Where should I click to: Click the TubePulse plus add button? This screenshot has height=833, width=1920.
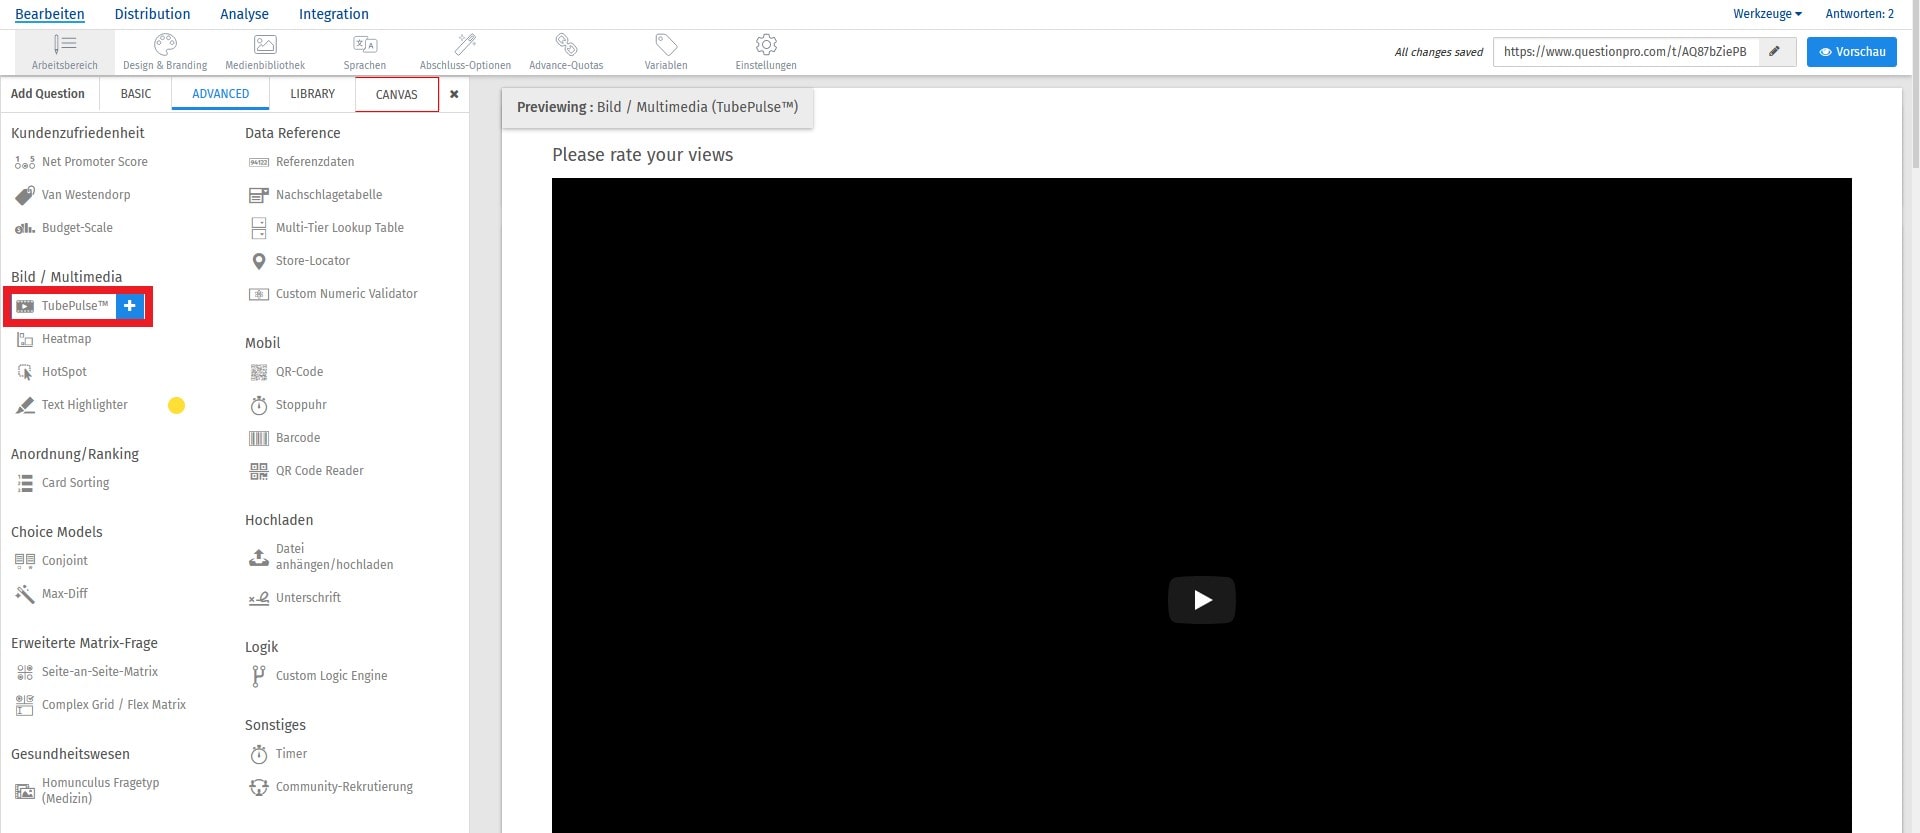130,306
